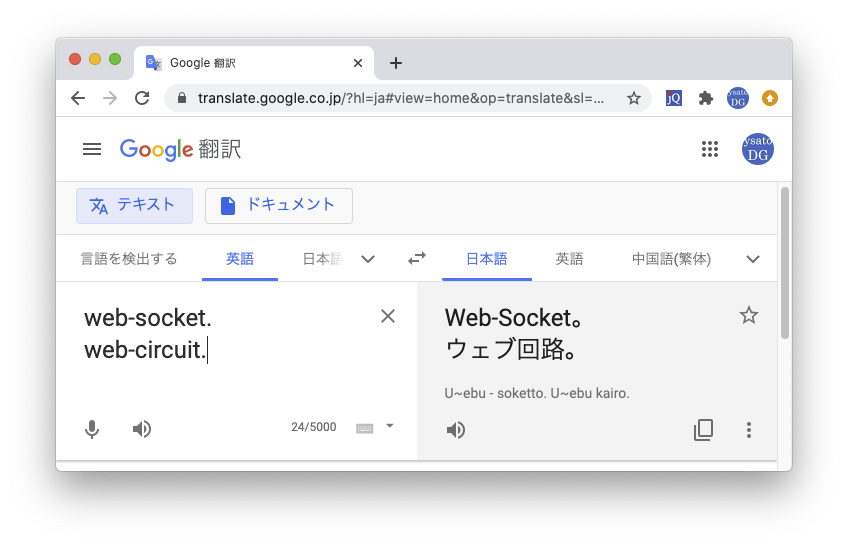Screen dimensions: 848x545
Task: Open the Google apps grid
Action: click(x=710, y=149)
